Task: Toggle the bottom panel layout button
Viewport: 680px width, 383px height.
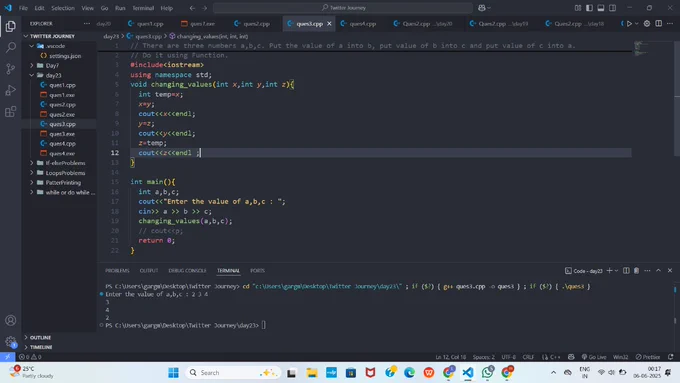Action: 601,8
